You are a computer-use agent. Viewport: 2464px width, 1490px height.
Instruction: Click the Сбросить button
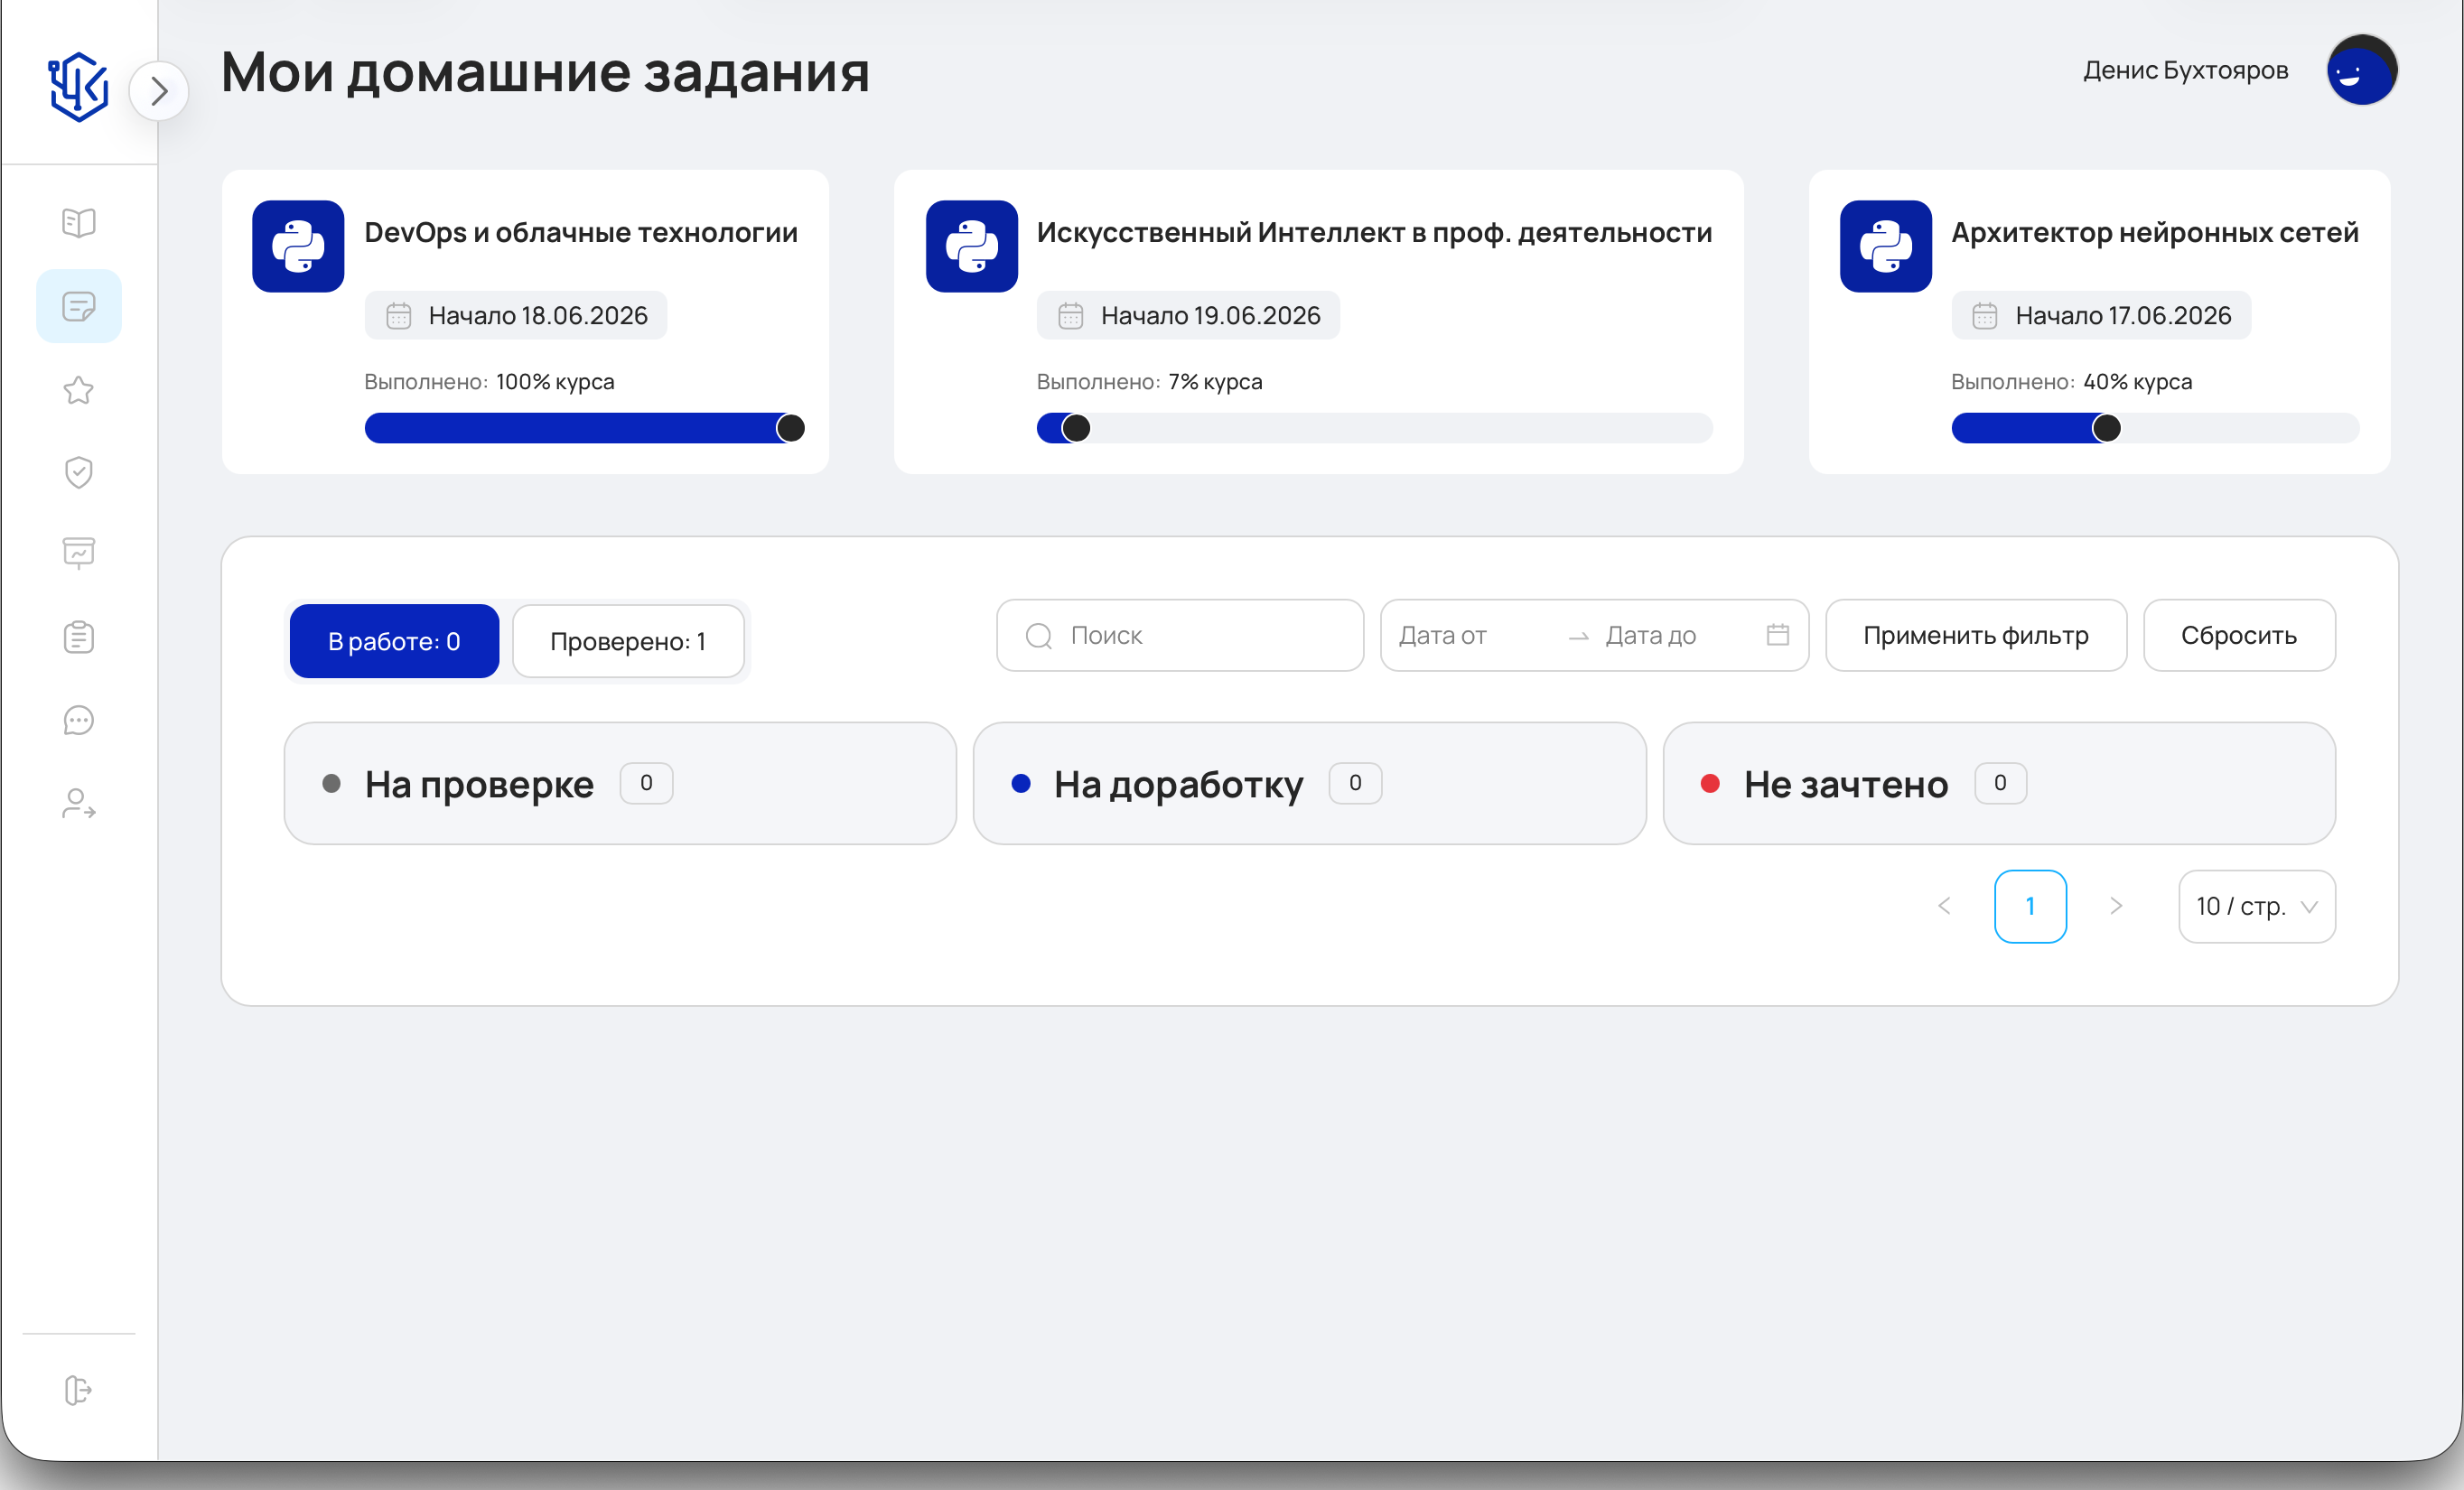(2238, 635)
